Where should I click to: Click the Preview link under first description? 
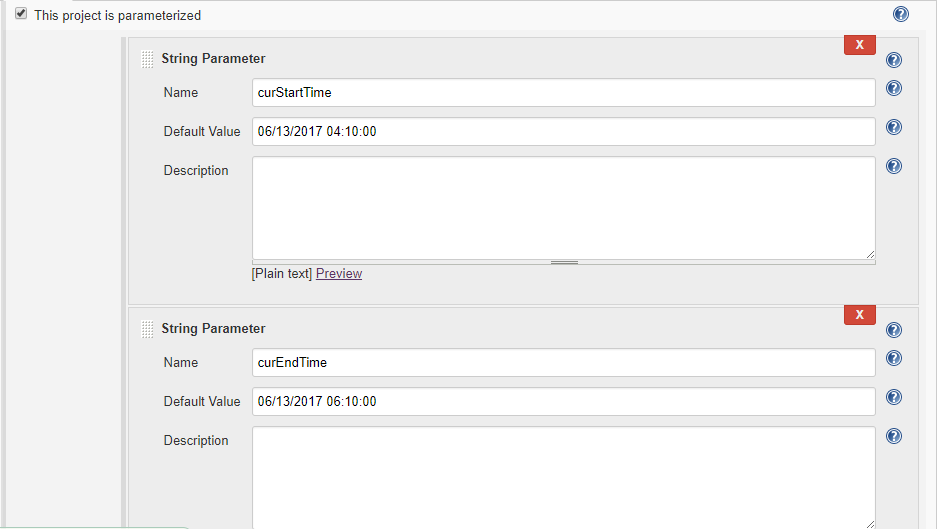(339, 273)
